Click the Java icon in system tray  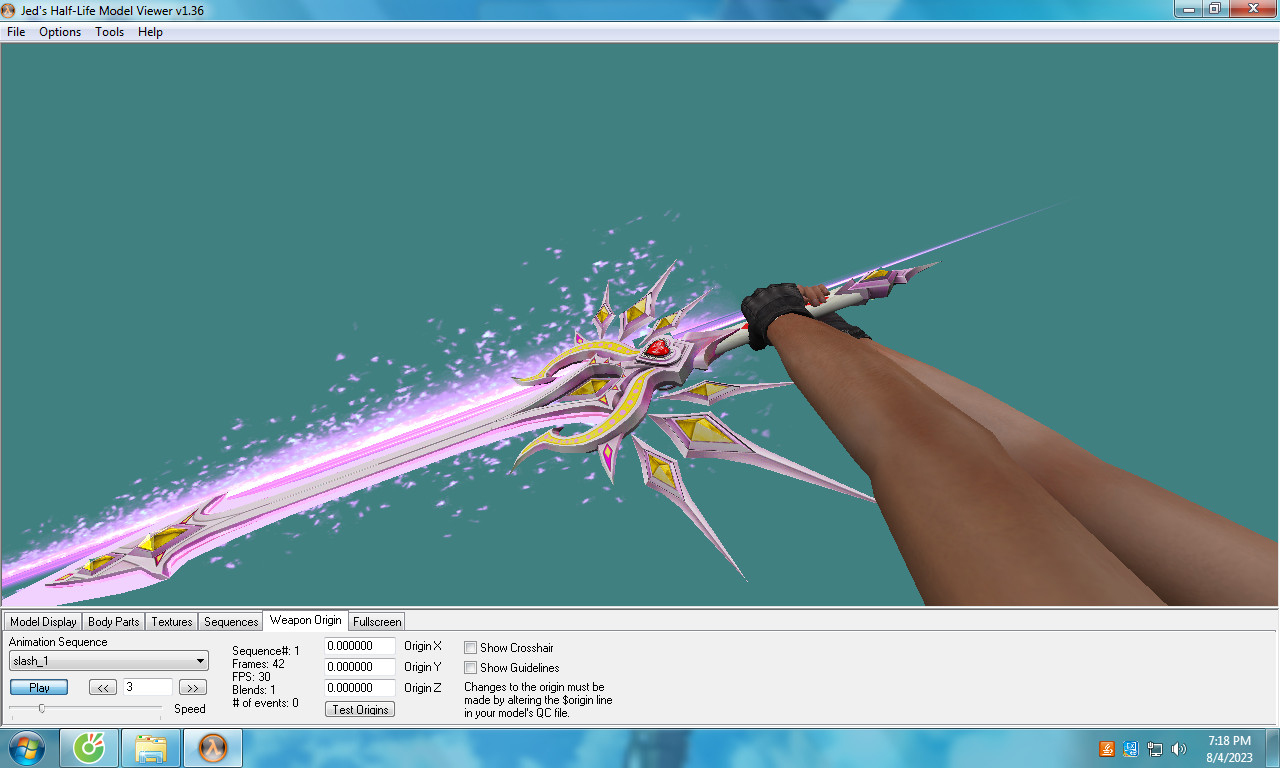[1106, 748]
